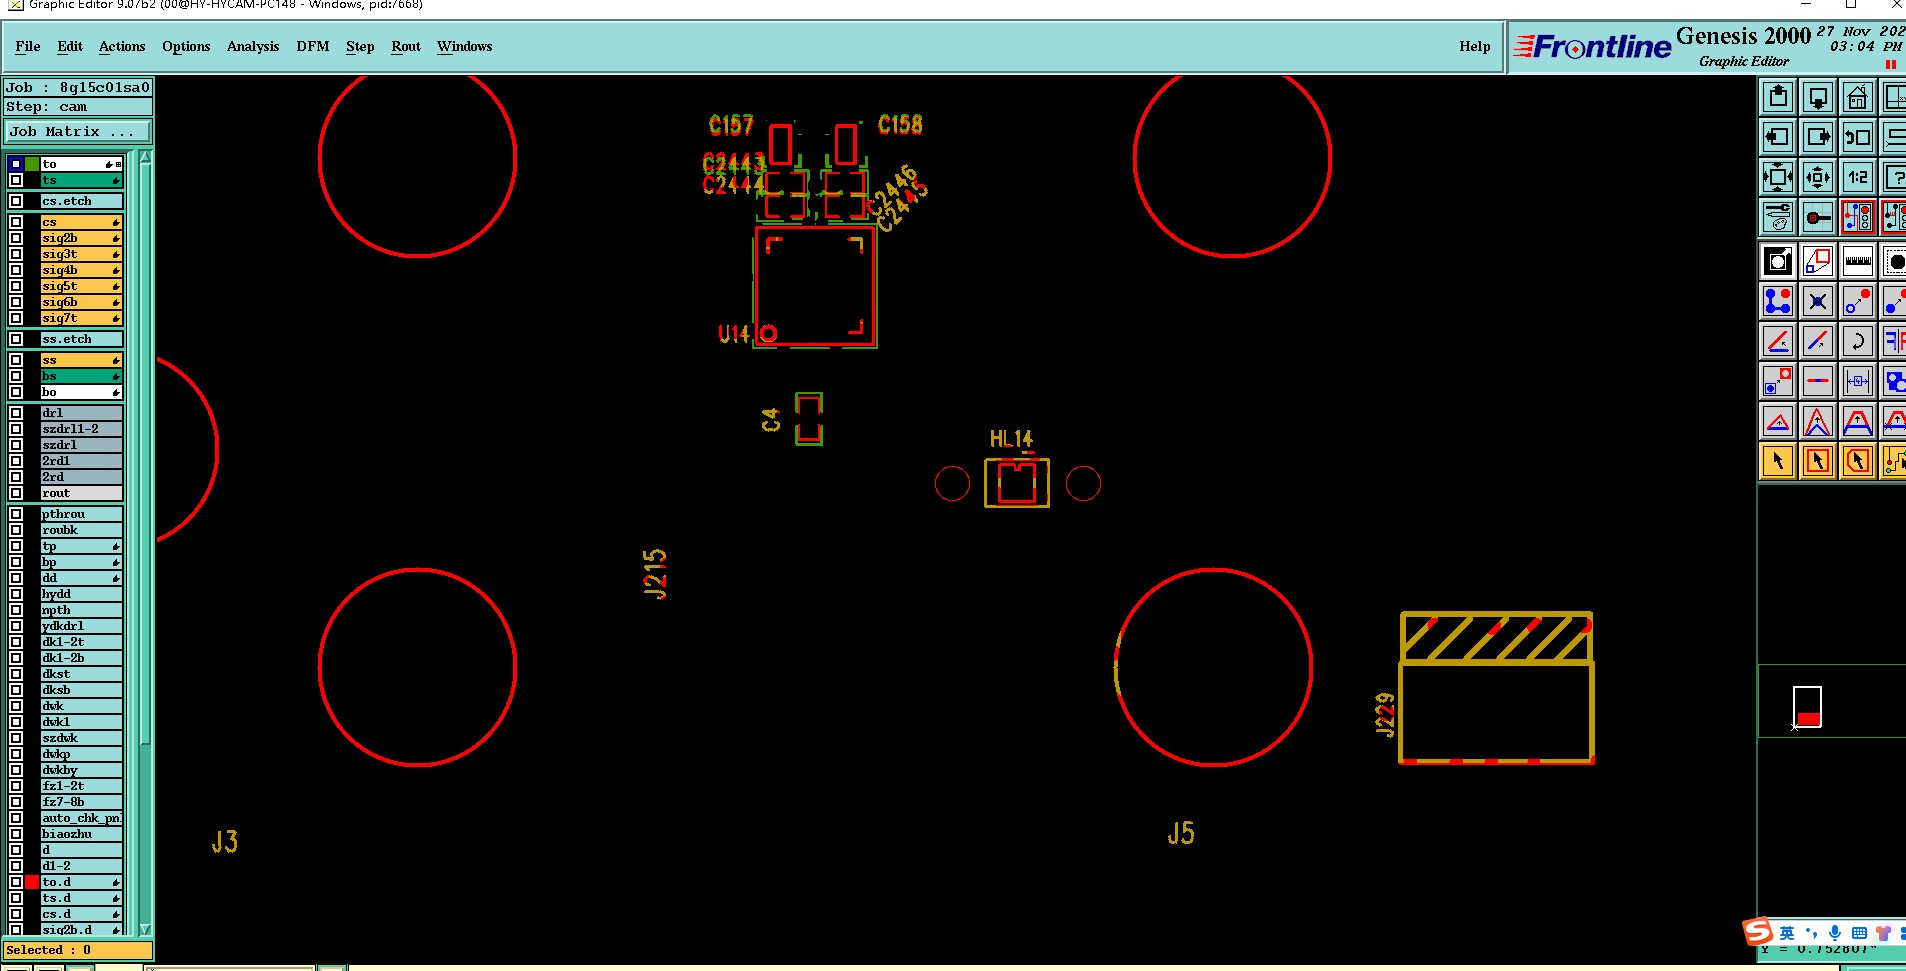Open the Options dropdown menu
The height and width of the screenshot is (971, 1906).
[x=186, y=46]
